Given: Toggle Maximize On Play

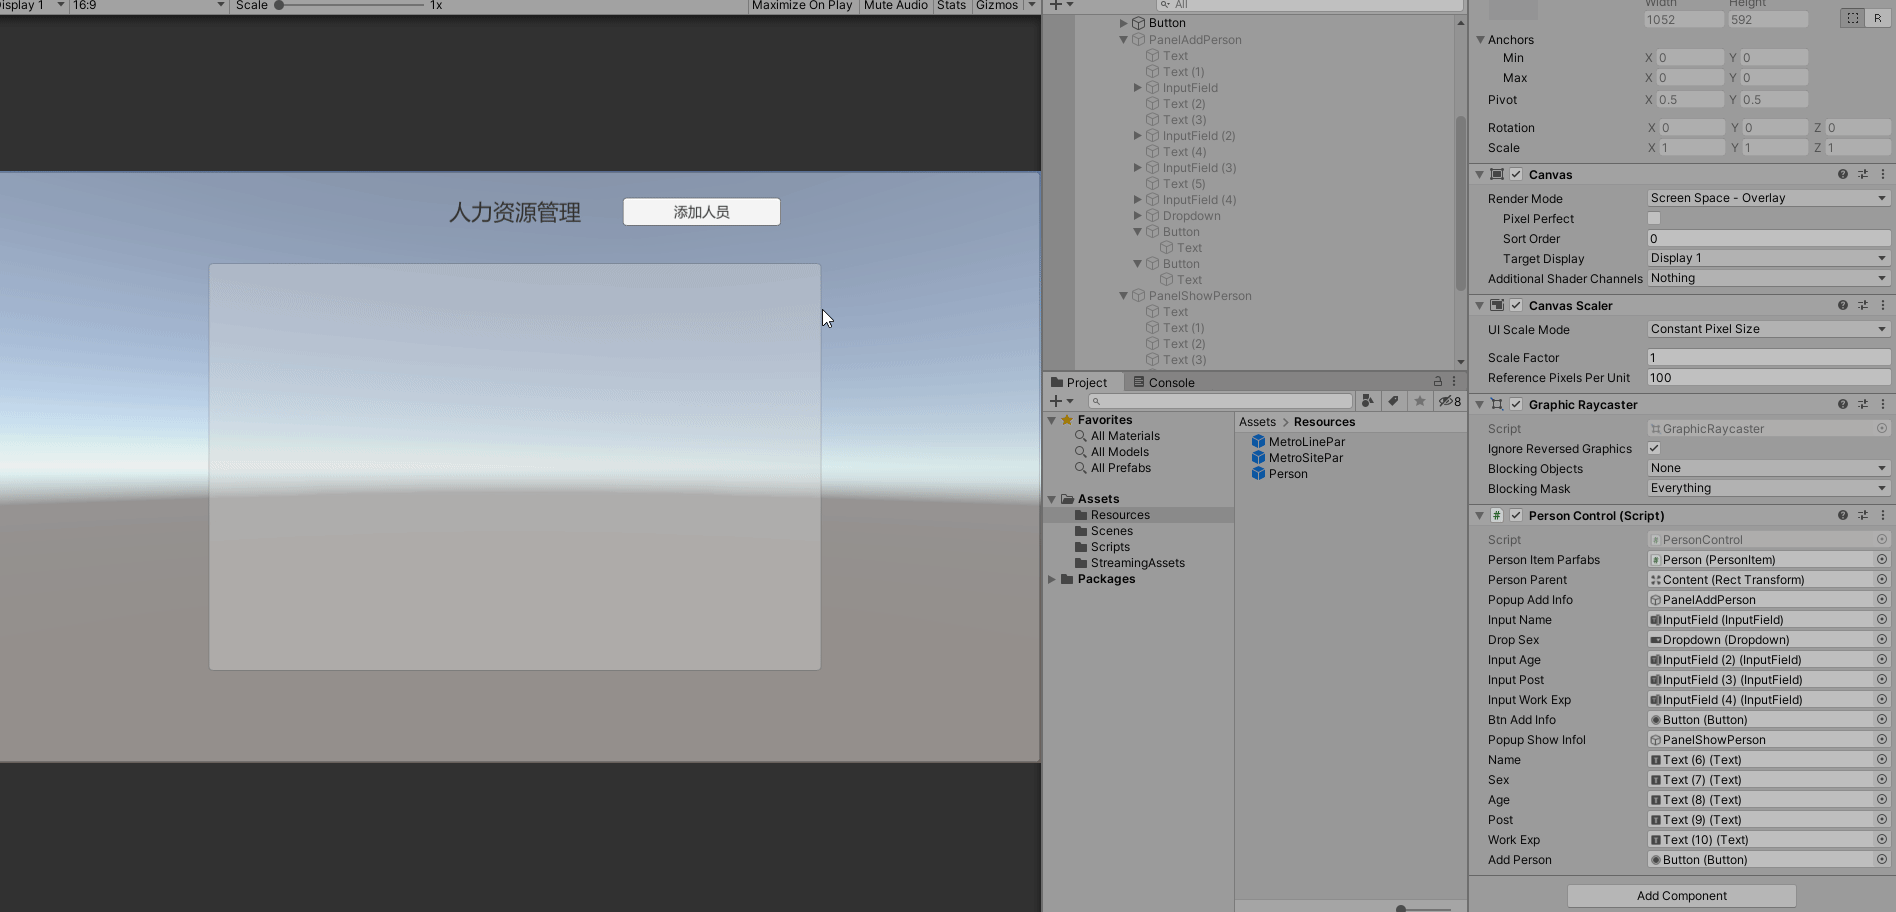Looking at the screenshot, I should point(802,5).
